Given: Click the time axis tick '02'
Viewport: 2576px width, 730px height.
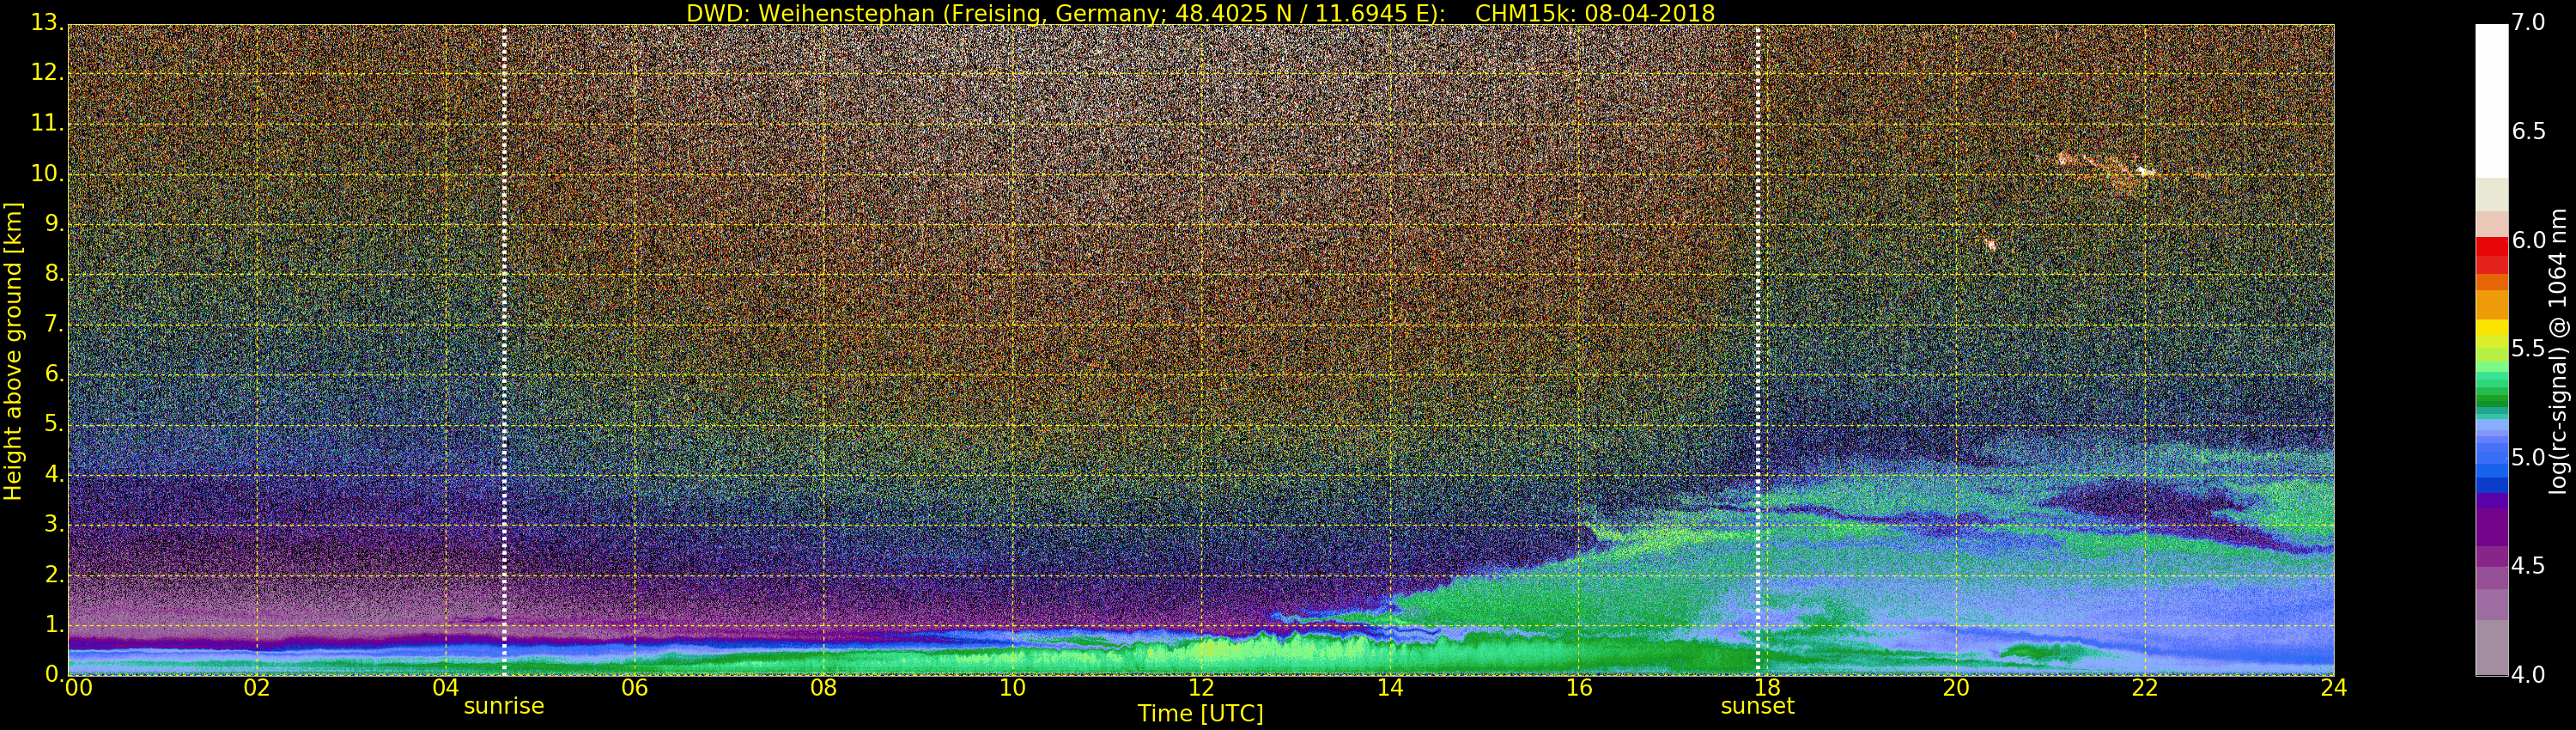Looking at the screenshot, I should pos(257,688).
